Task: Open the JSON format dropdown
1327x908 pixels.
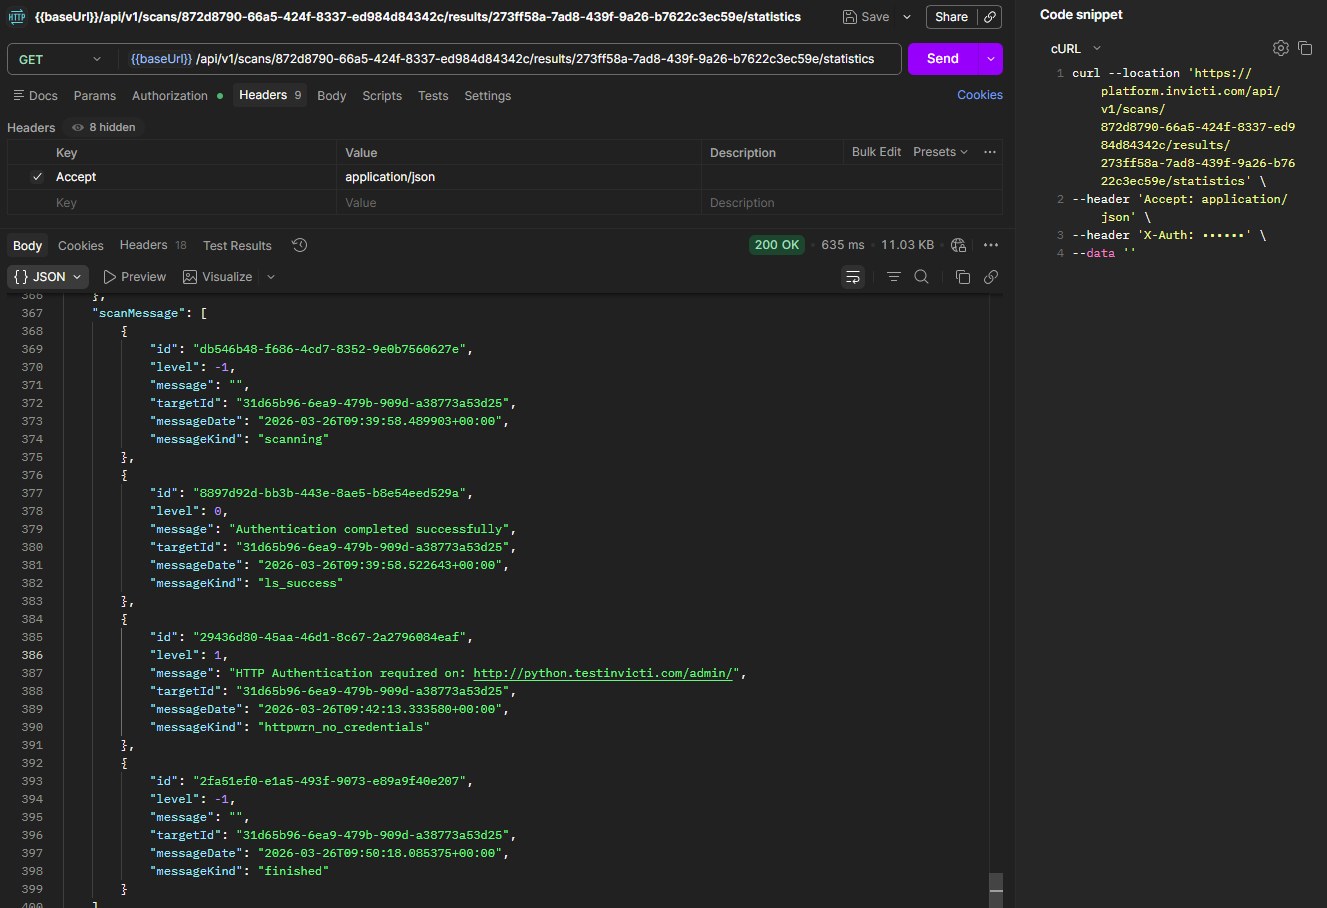Action: [x=48, y=277]
